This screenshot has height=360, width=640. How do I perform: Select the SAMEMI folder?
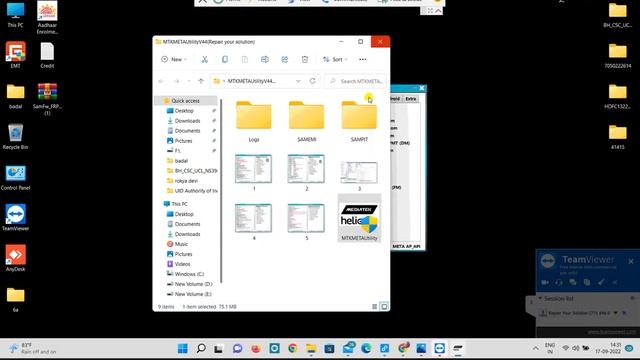click(307, 121)
